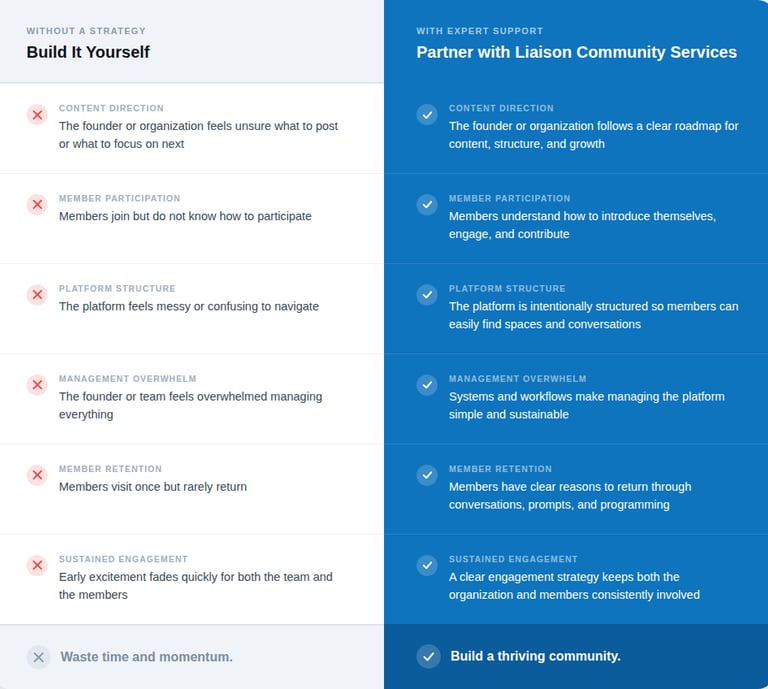Click the checkmark icon beside blue Sustained Engagement
The image size is (768, 689).
(427, 565)
